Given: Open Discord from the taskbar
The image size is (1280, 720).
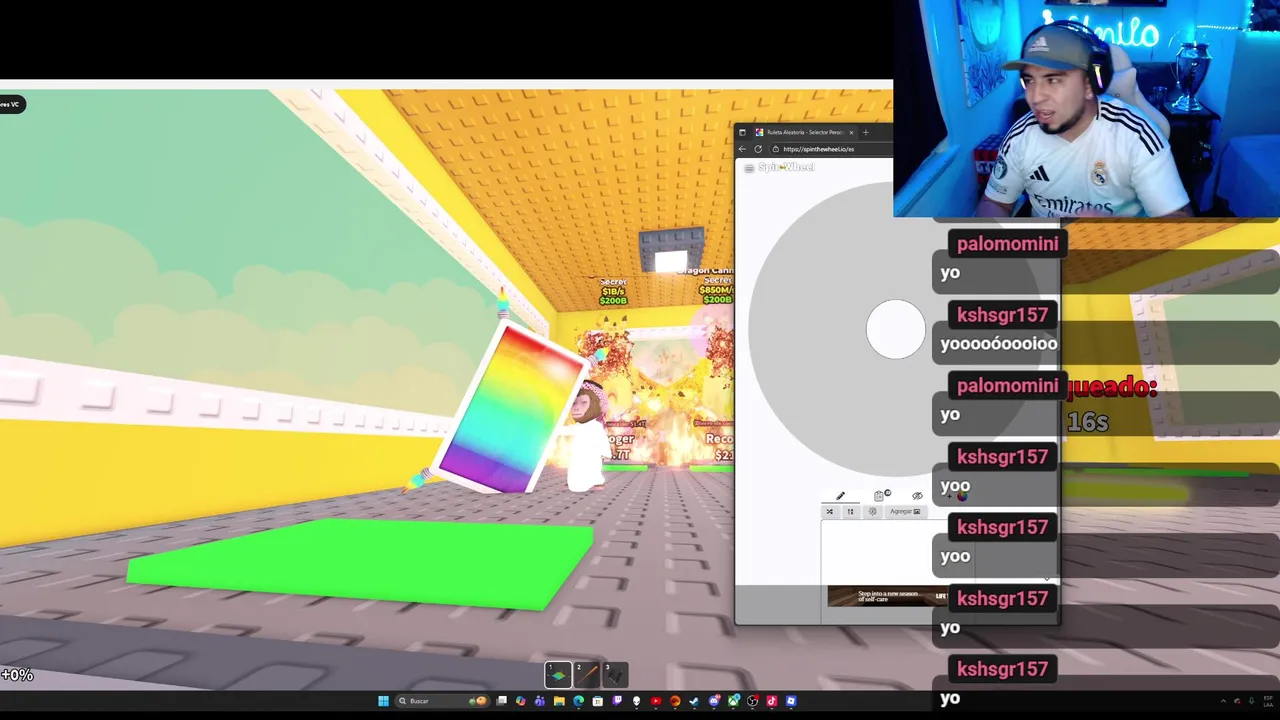Looking at the screenshot, I should 714,701.
